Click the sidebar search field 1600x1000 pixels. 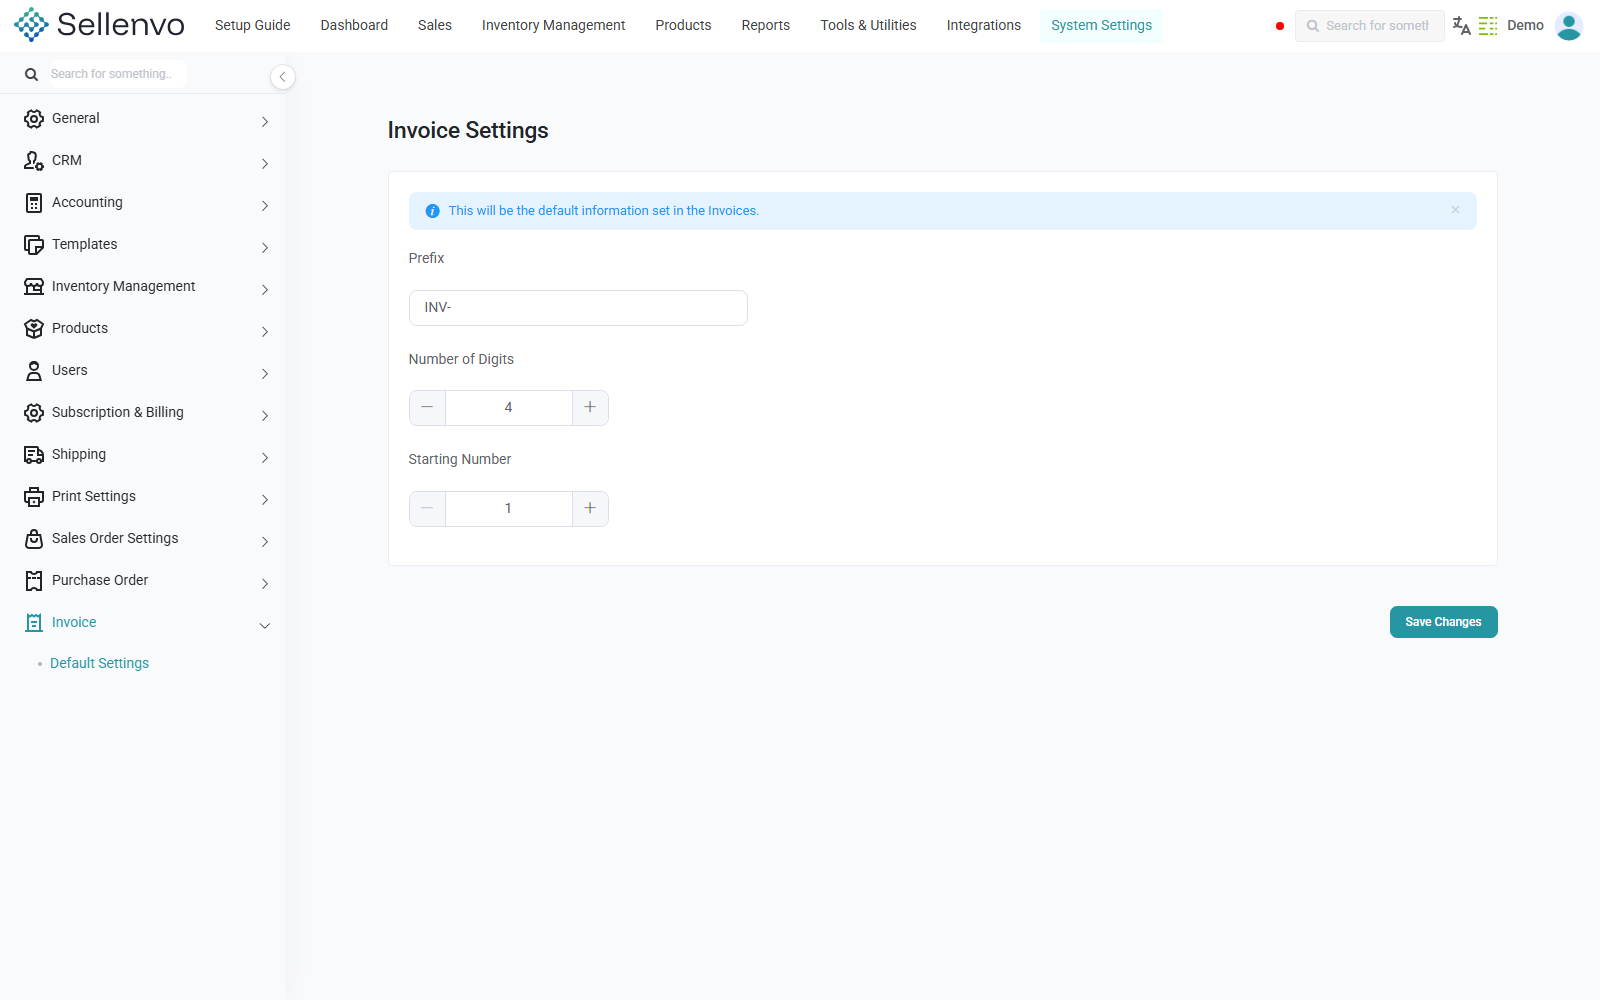117,74
